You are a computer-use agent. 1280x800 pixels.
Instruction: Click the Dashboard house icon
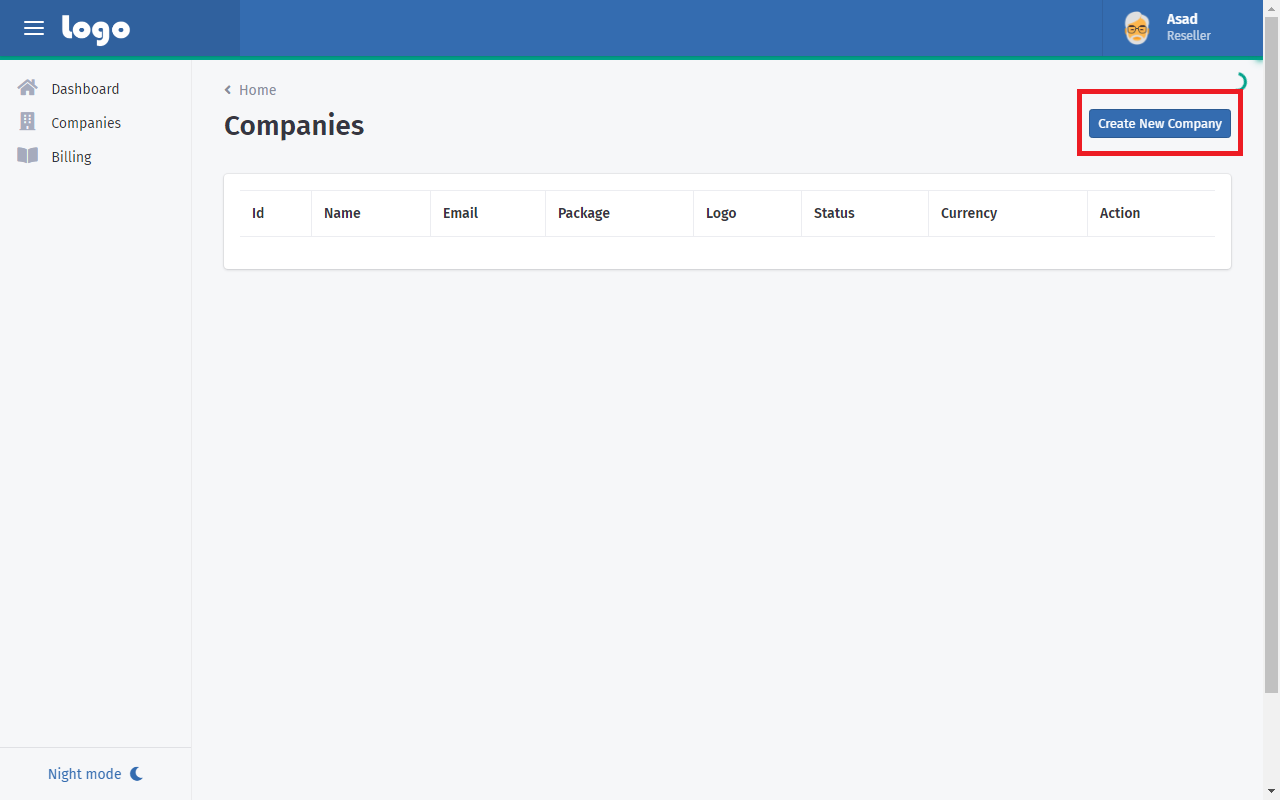coord(28,88)
